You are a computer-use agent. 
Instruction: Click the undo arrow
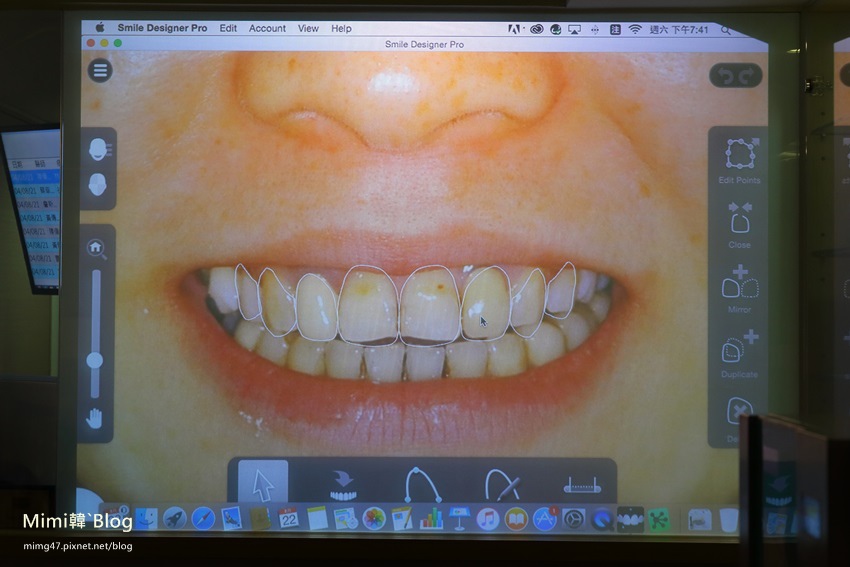tap(725, 76)
